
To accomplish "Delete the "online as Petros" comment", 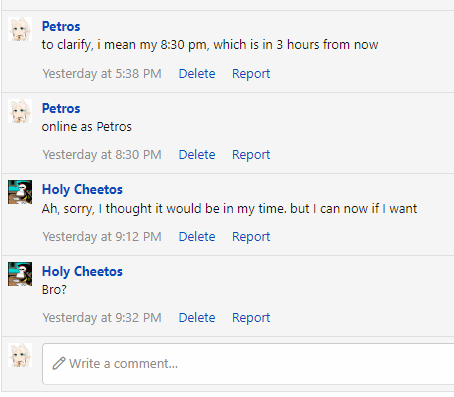I will coord(197,155).
